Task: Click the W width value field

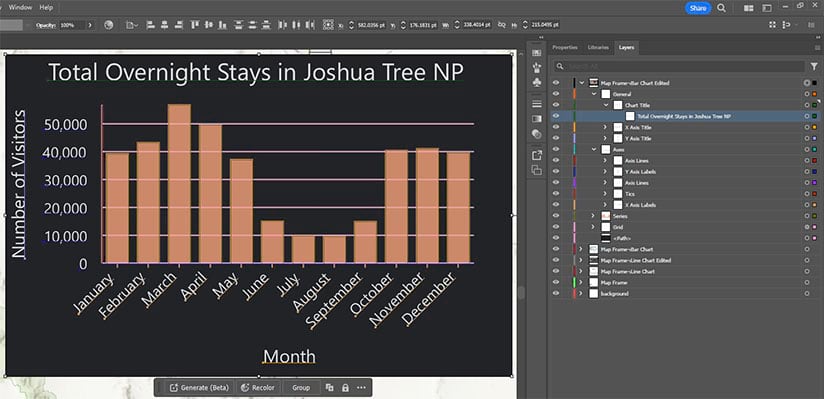Action: 477,25
